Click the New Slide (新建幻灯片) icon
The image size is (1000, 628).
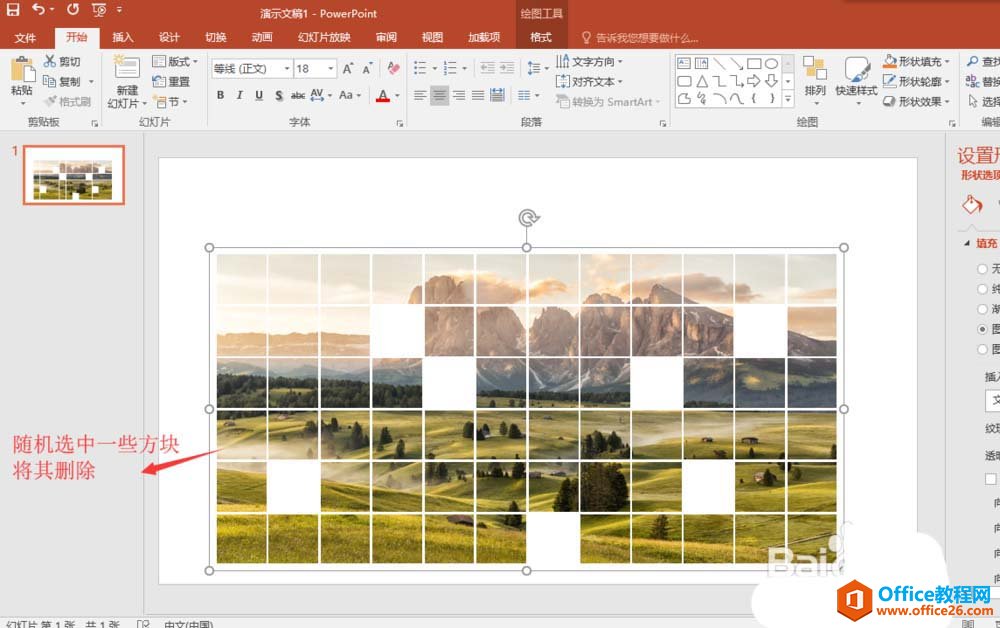coord(127,69)
